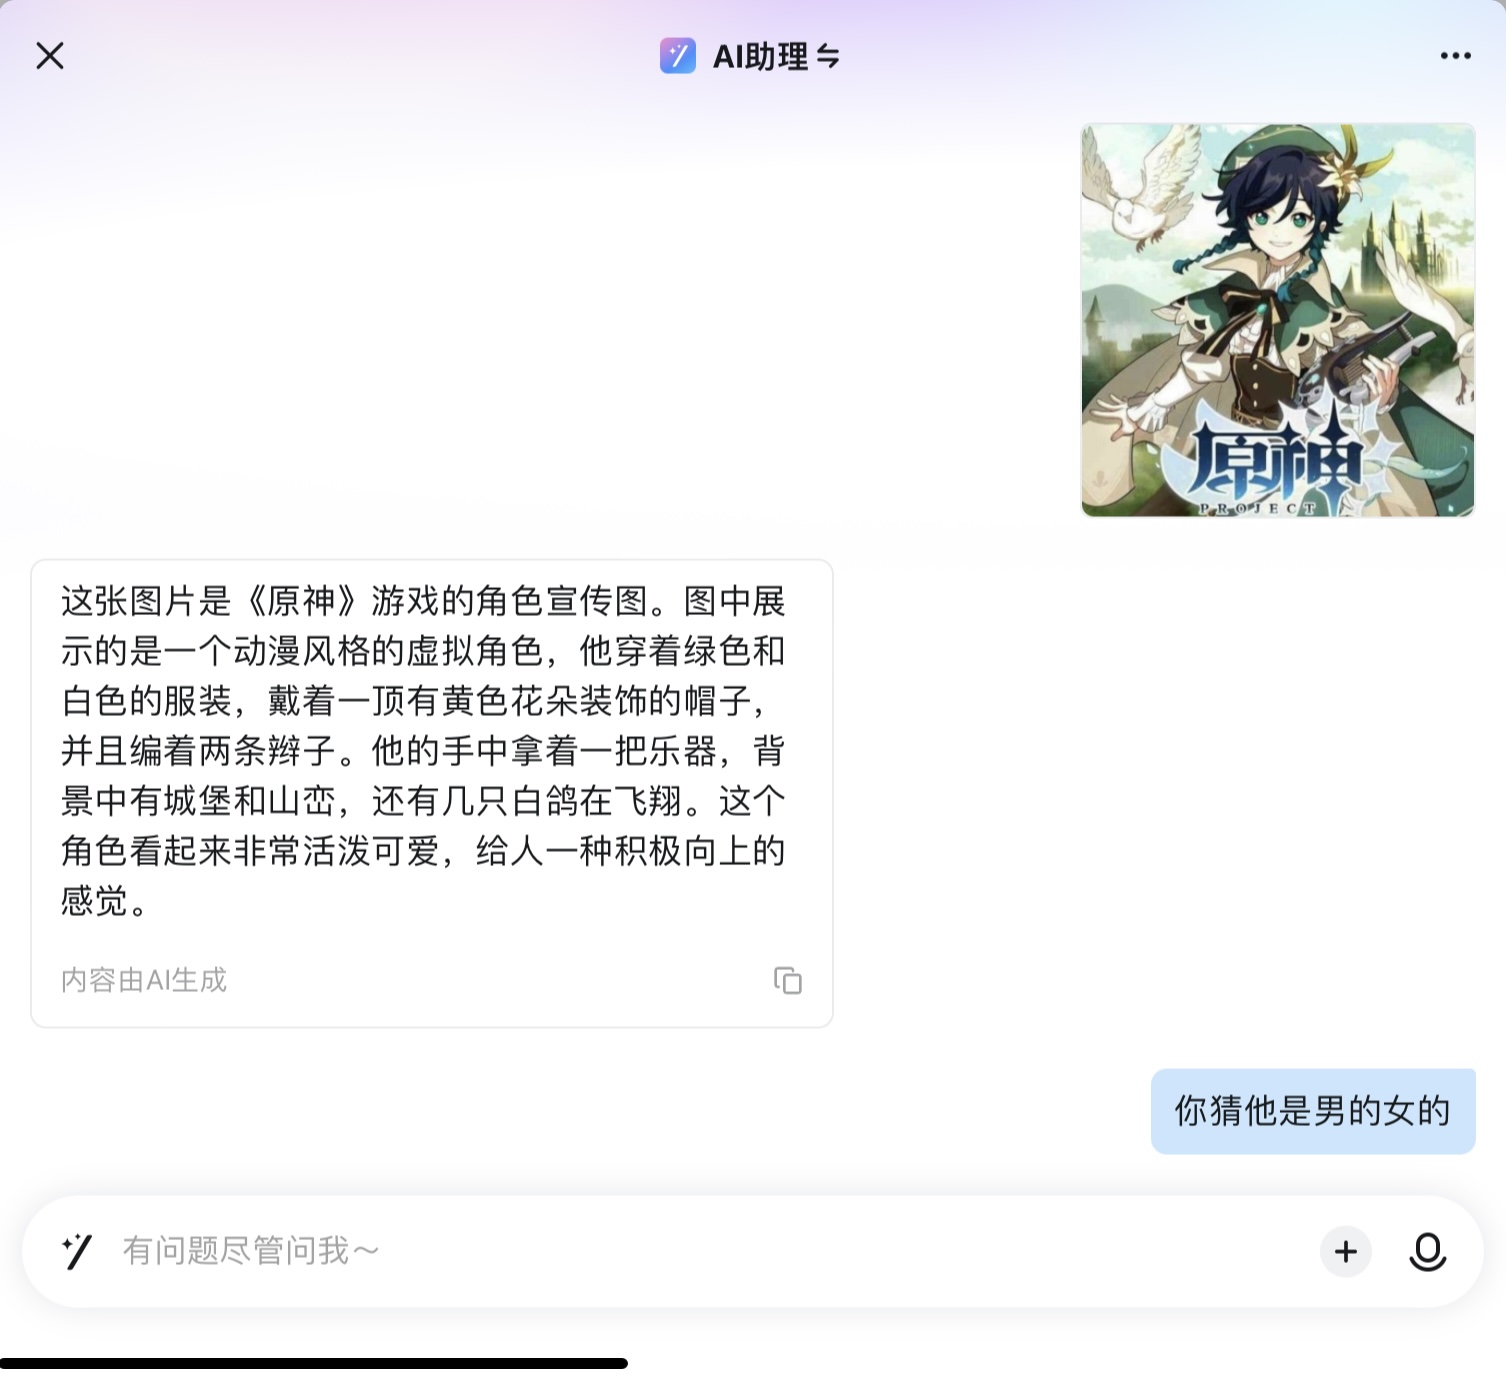Select the AI description reply bubble
1506x1384 pixels.
pos(432,793)
